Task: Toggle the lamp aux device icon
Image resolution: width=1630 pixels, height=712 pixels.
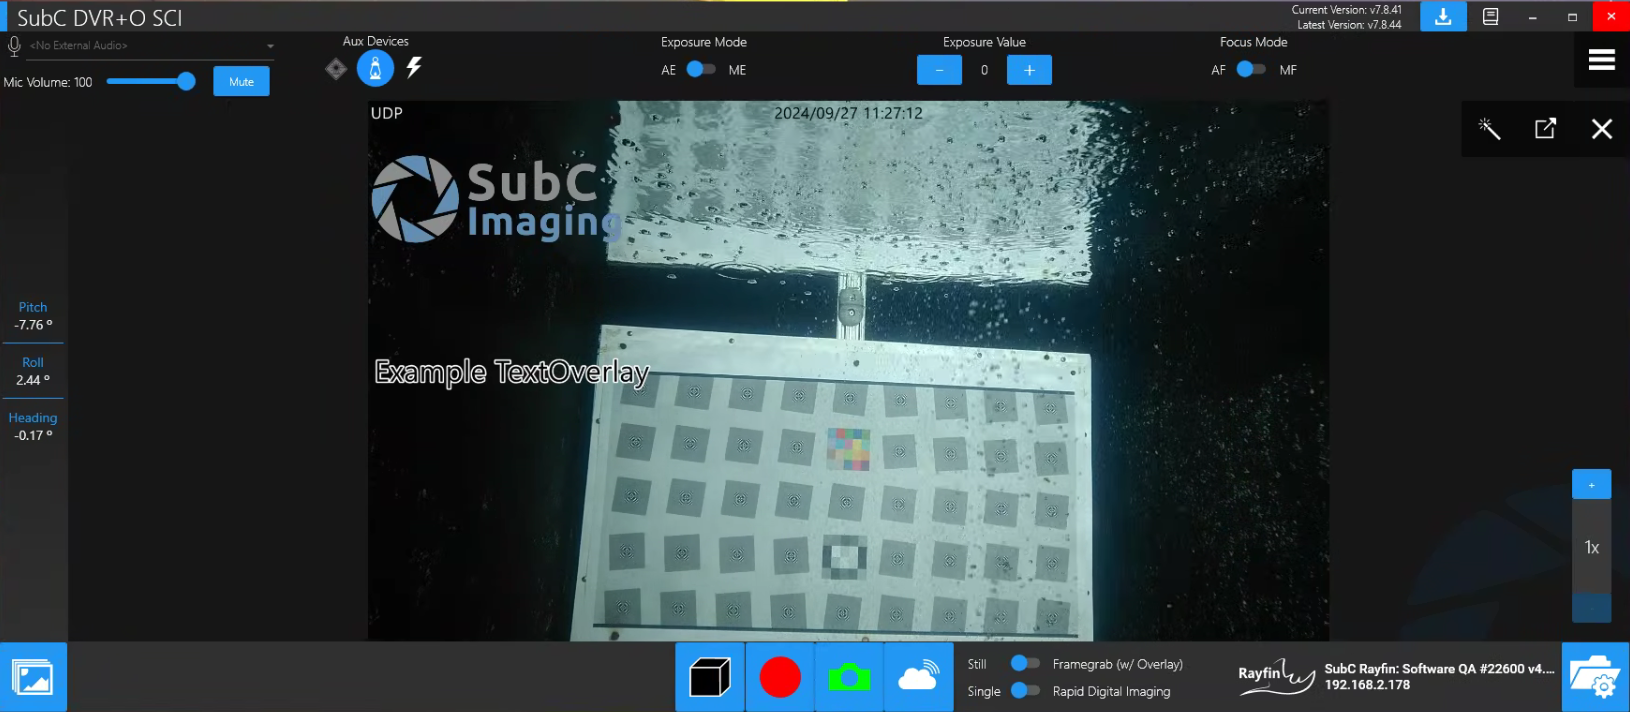Action: click(x=375, y=68)
